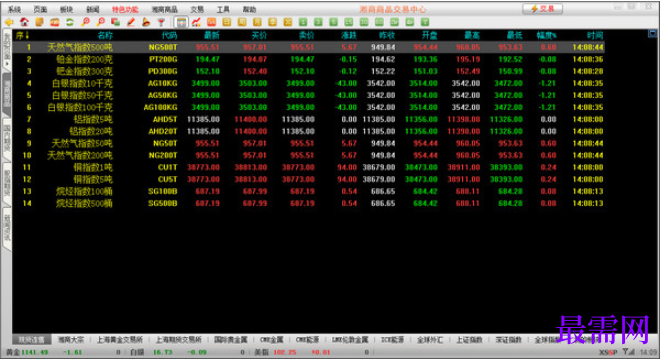Click the zoom out magnifier icon
The image size is (668, 361).
pos(101,22)
